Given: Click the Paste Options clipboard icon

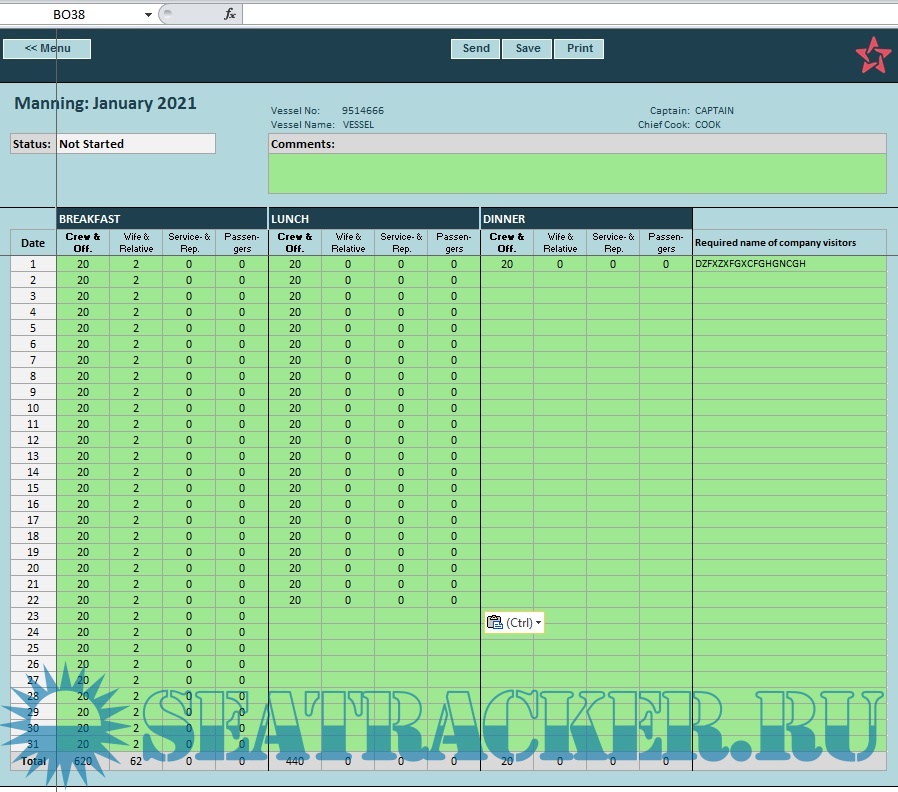Looking at the screenshot, I should (x=494, y=622).
